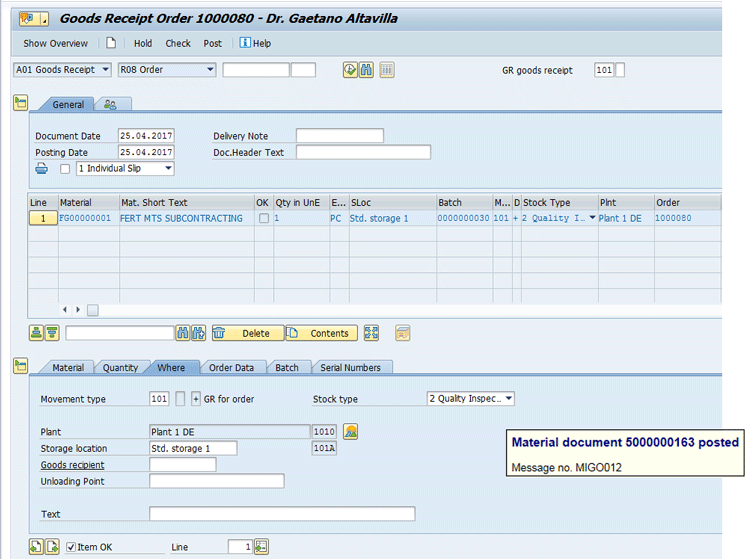Viewport: 745px width, 559px height.
Task: Switch to the Order Data tab
Action: 232,367
